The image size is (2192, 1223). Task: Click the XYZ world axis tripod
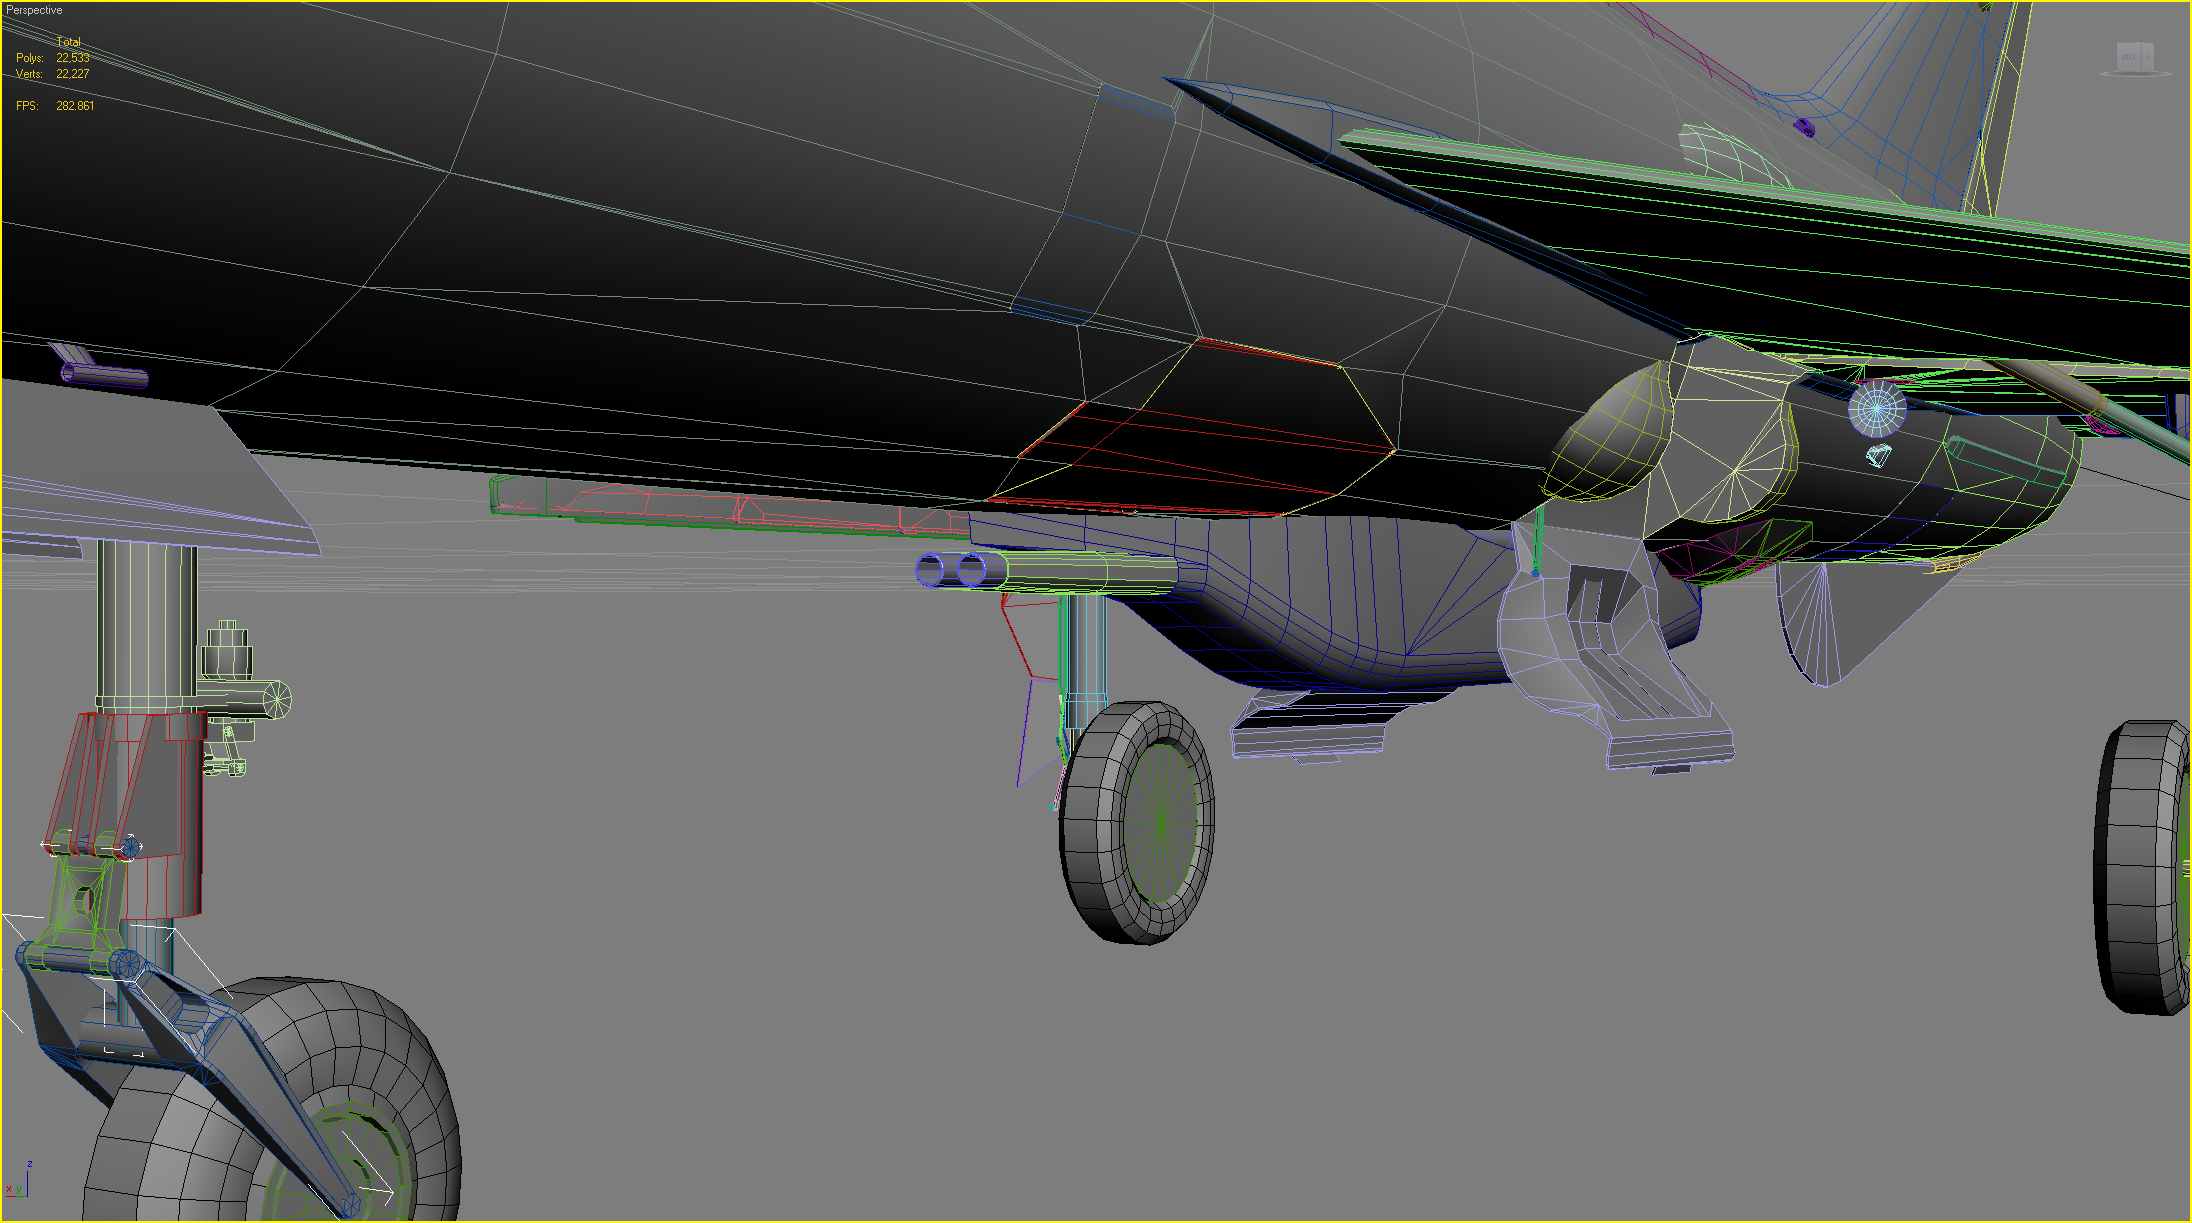[x=19, y=1182]
